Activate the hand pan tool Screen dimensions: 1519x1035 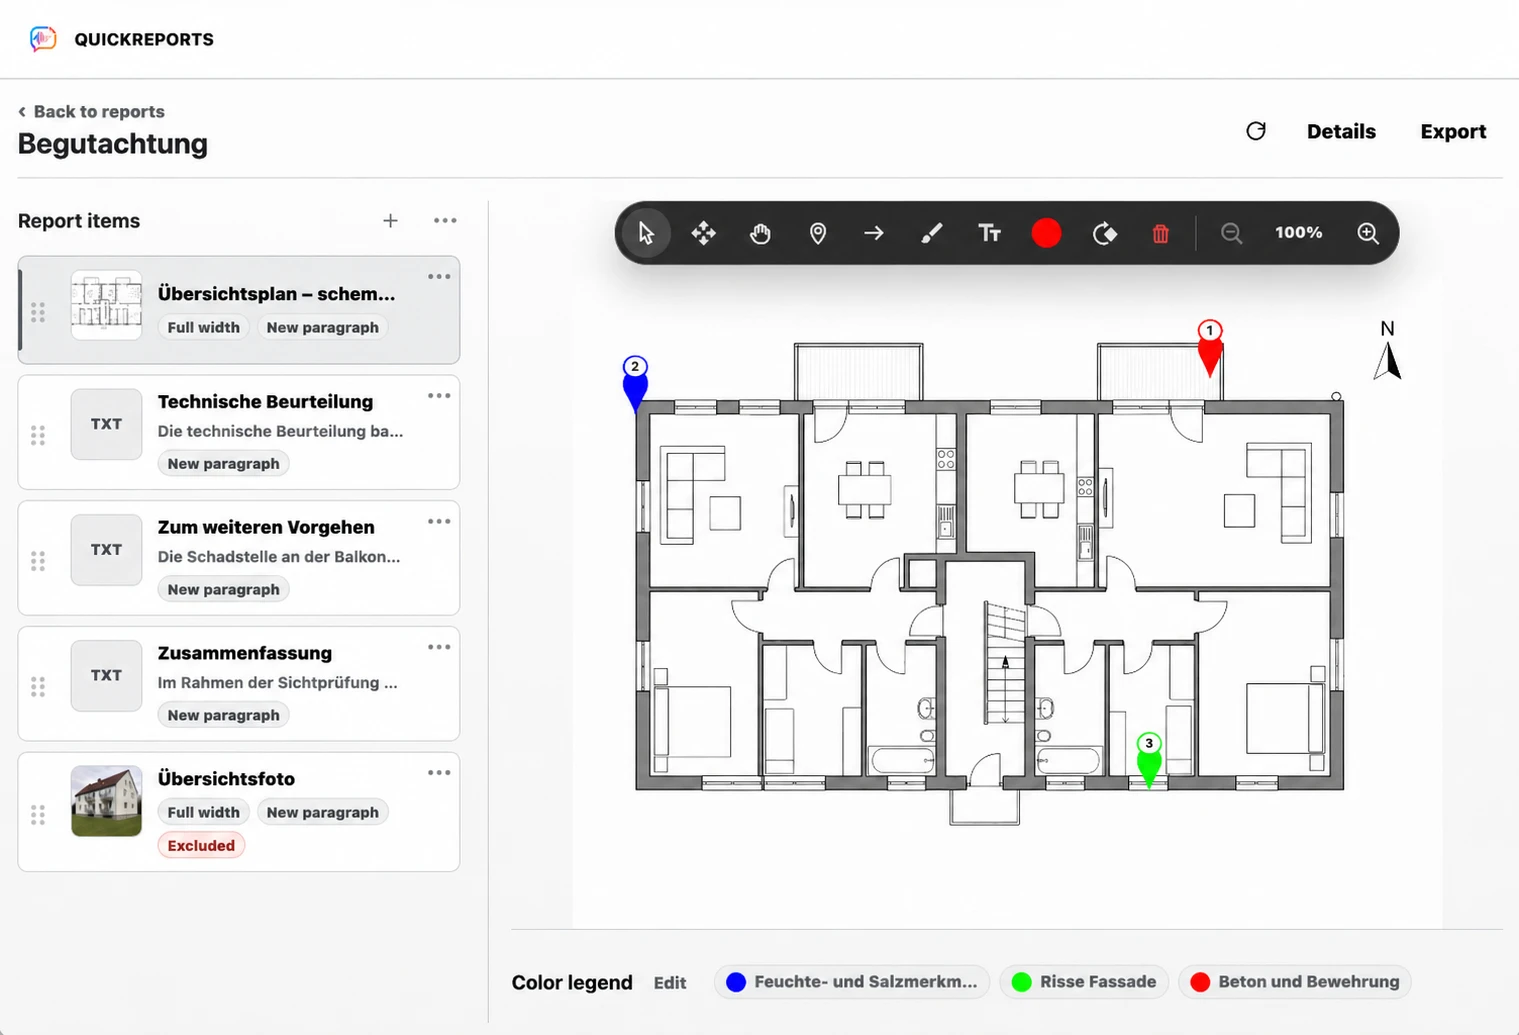point(761,233)
